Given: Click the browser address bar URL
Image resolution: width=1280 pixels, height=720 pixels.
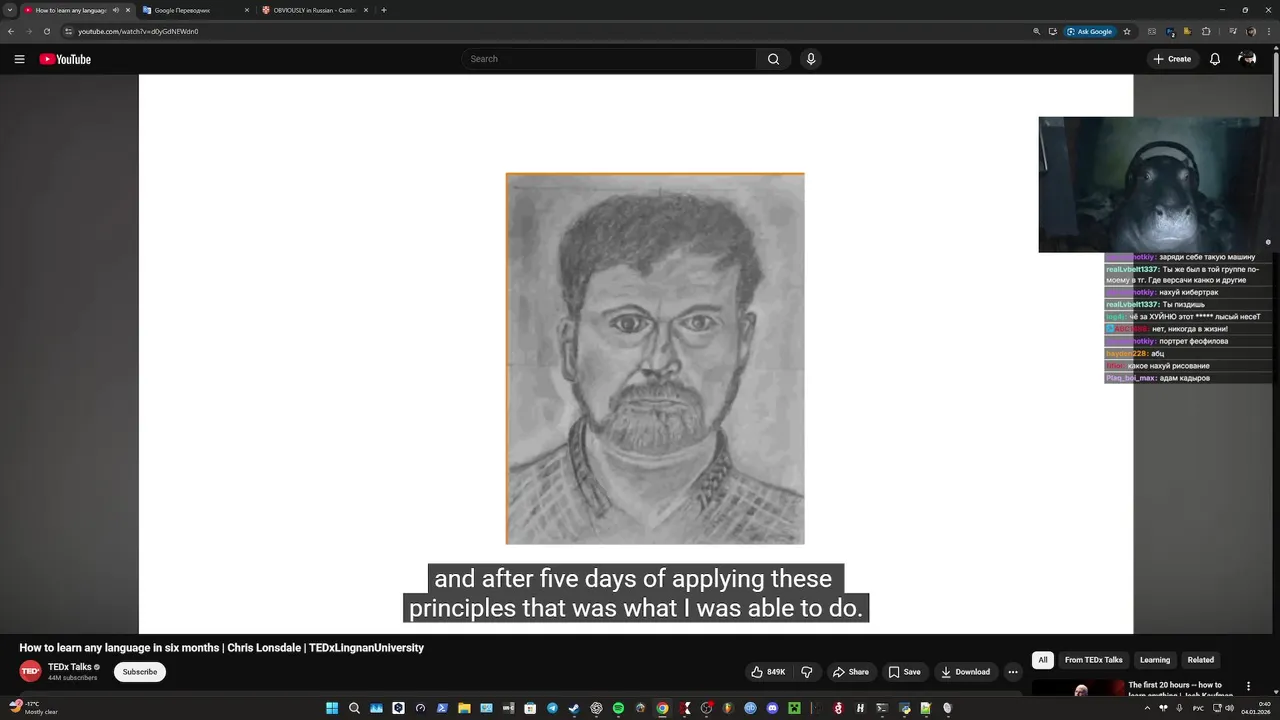Looking at the screenshot, I should tap(138, 31).
